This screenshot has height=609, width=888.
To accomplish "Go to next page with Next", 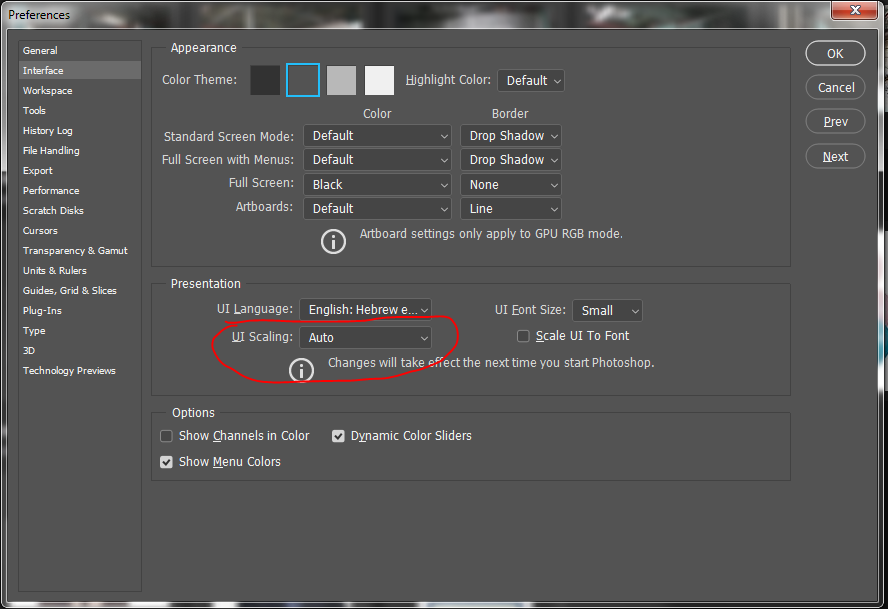I will click(x=835, y=156).
